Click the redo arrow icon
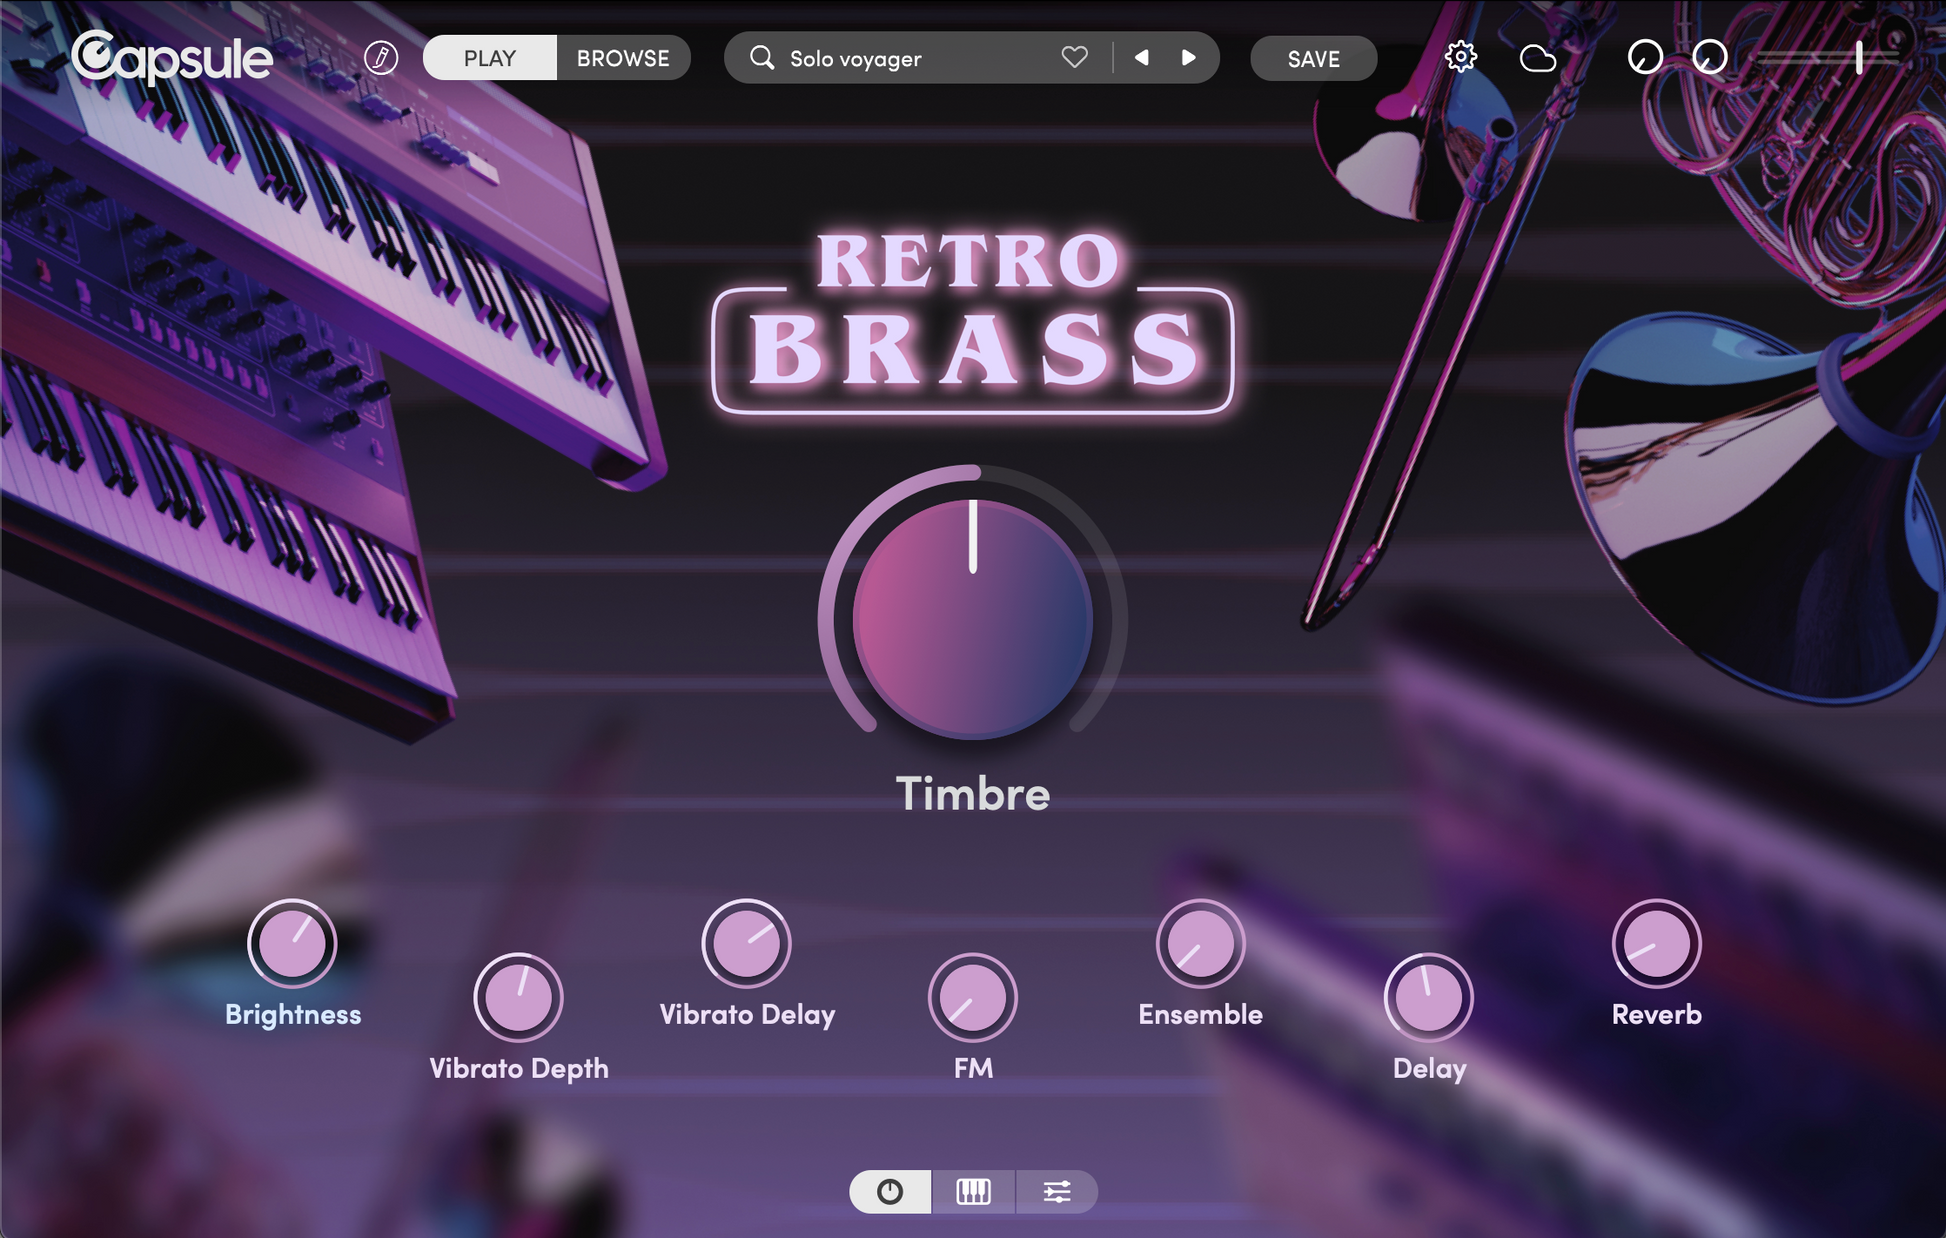This screenshot has height=1238, width=1946. pos(1709,58)
